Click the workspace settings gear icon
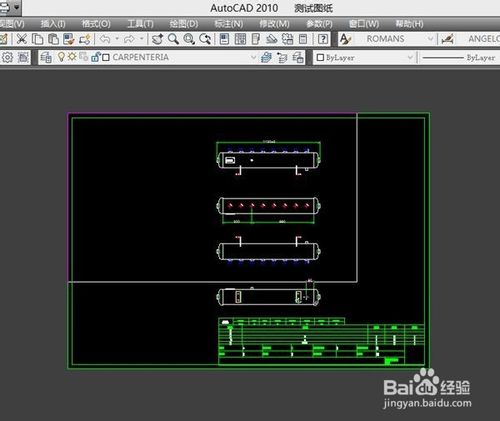Image resolution: width=500 pixels, height=421 pixels. [x=7, y=57]
